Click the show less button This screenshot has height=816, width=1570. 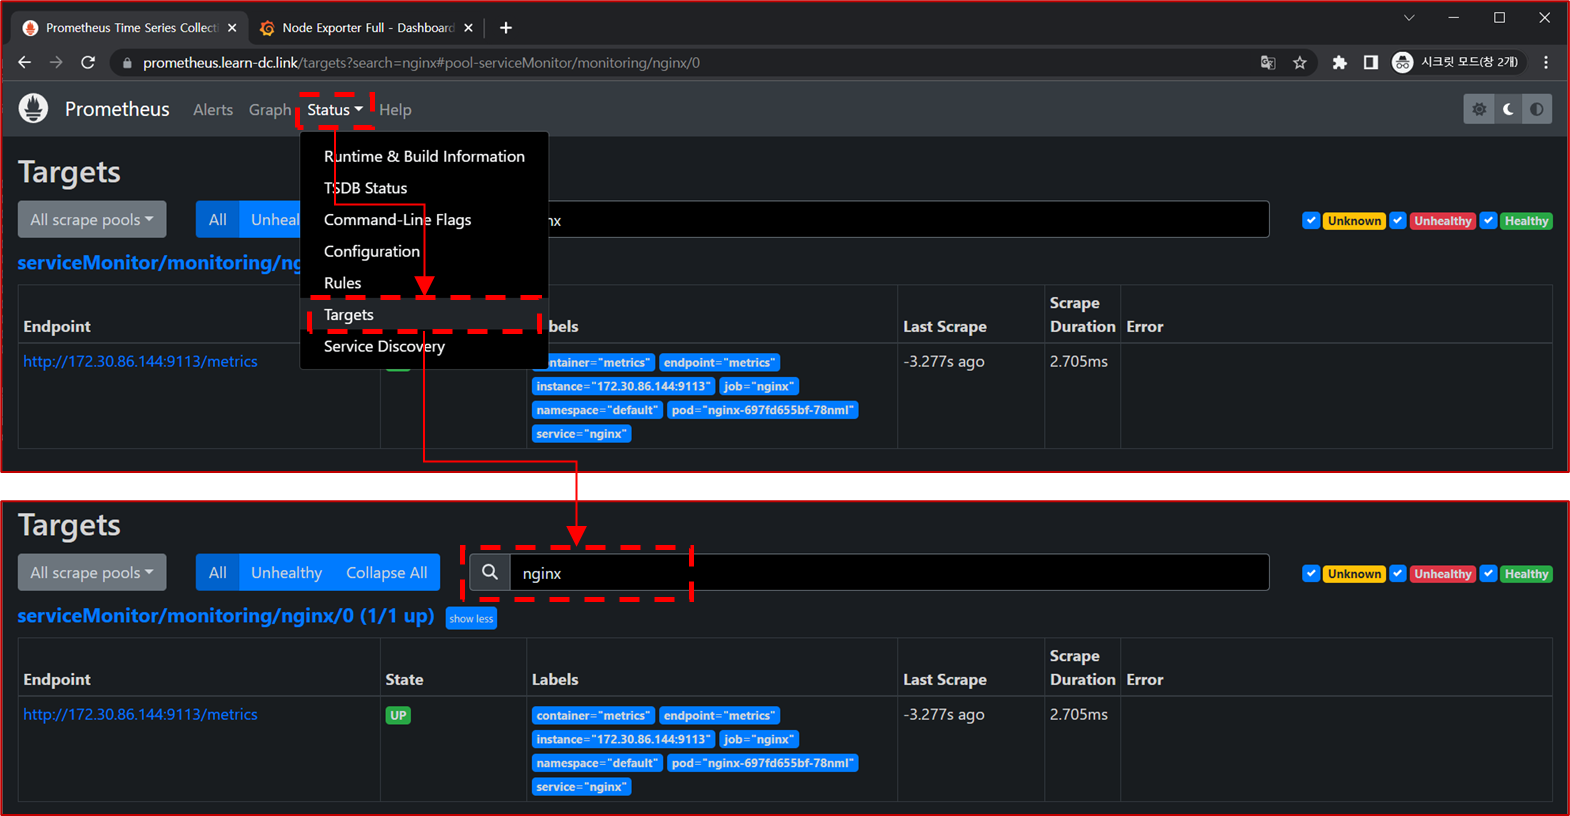(x=471, y=619)
